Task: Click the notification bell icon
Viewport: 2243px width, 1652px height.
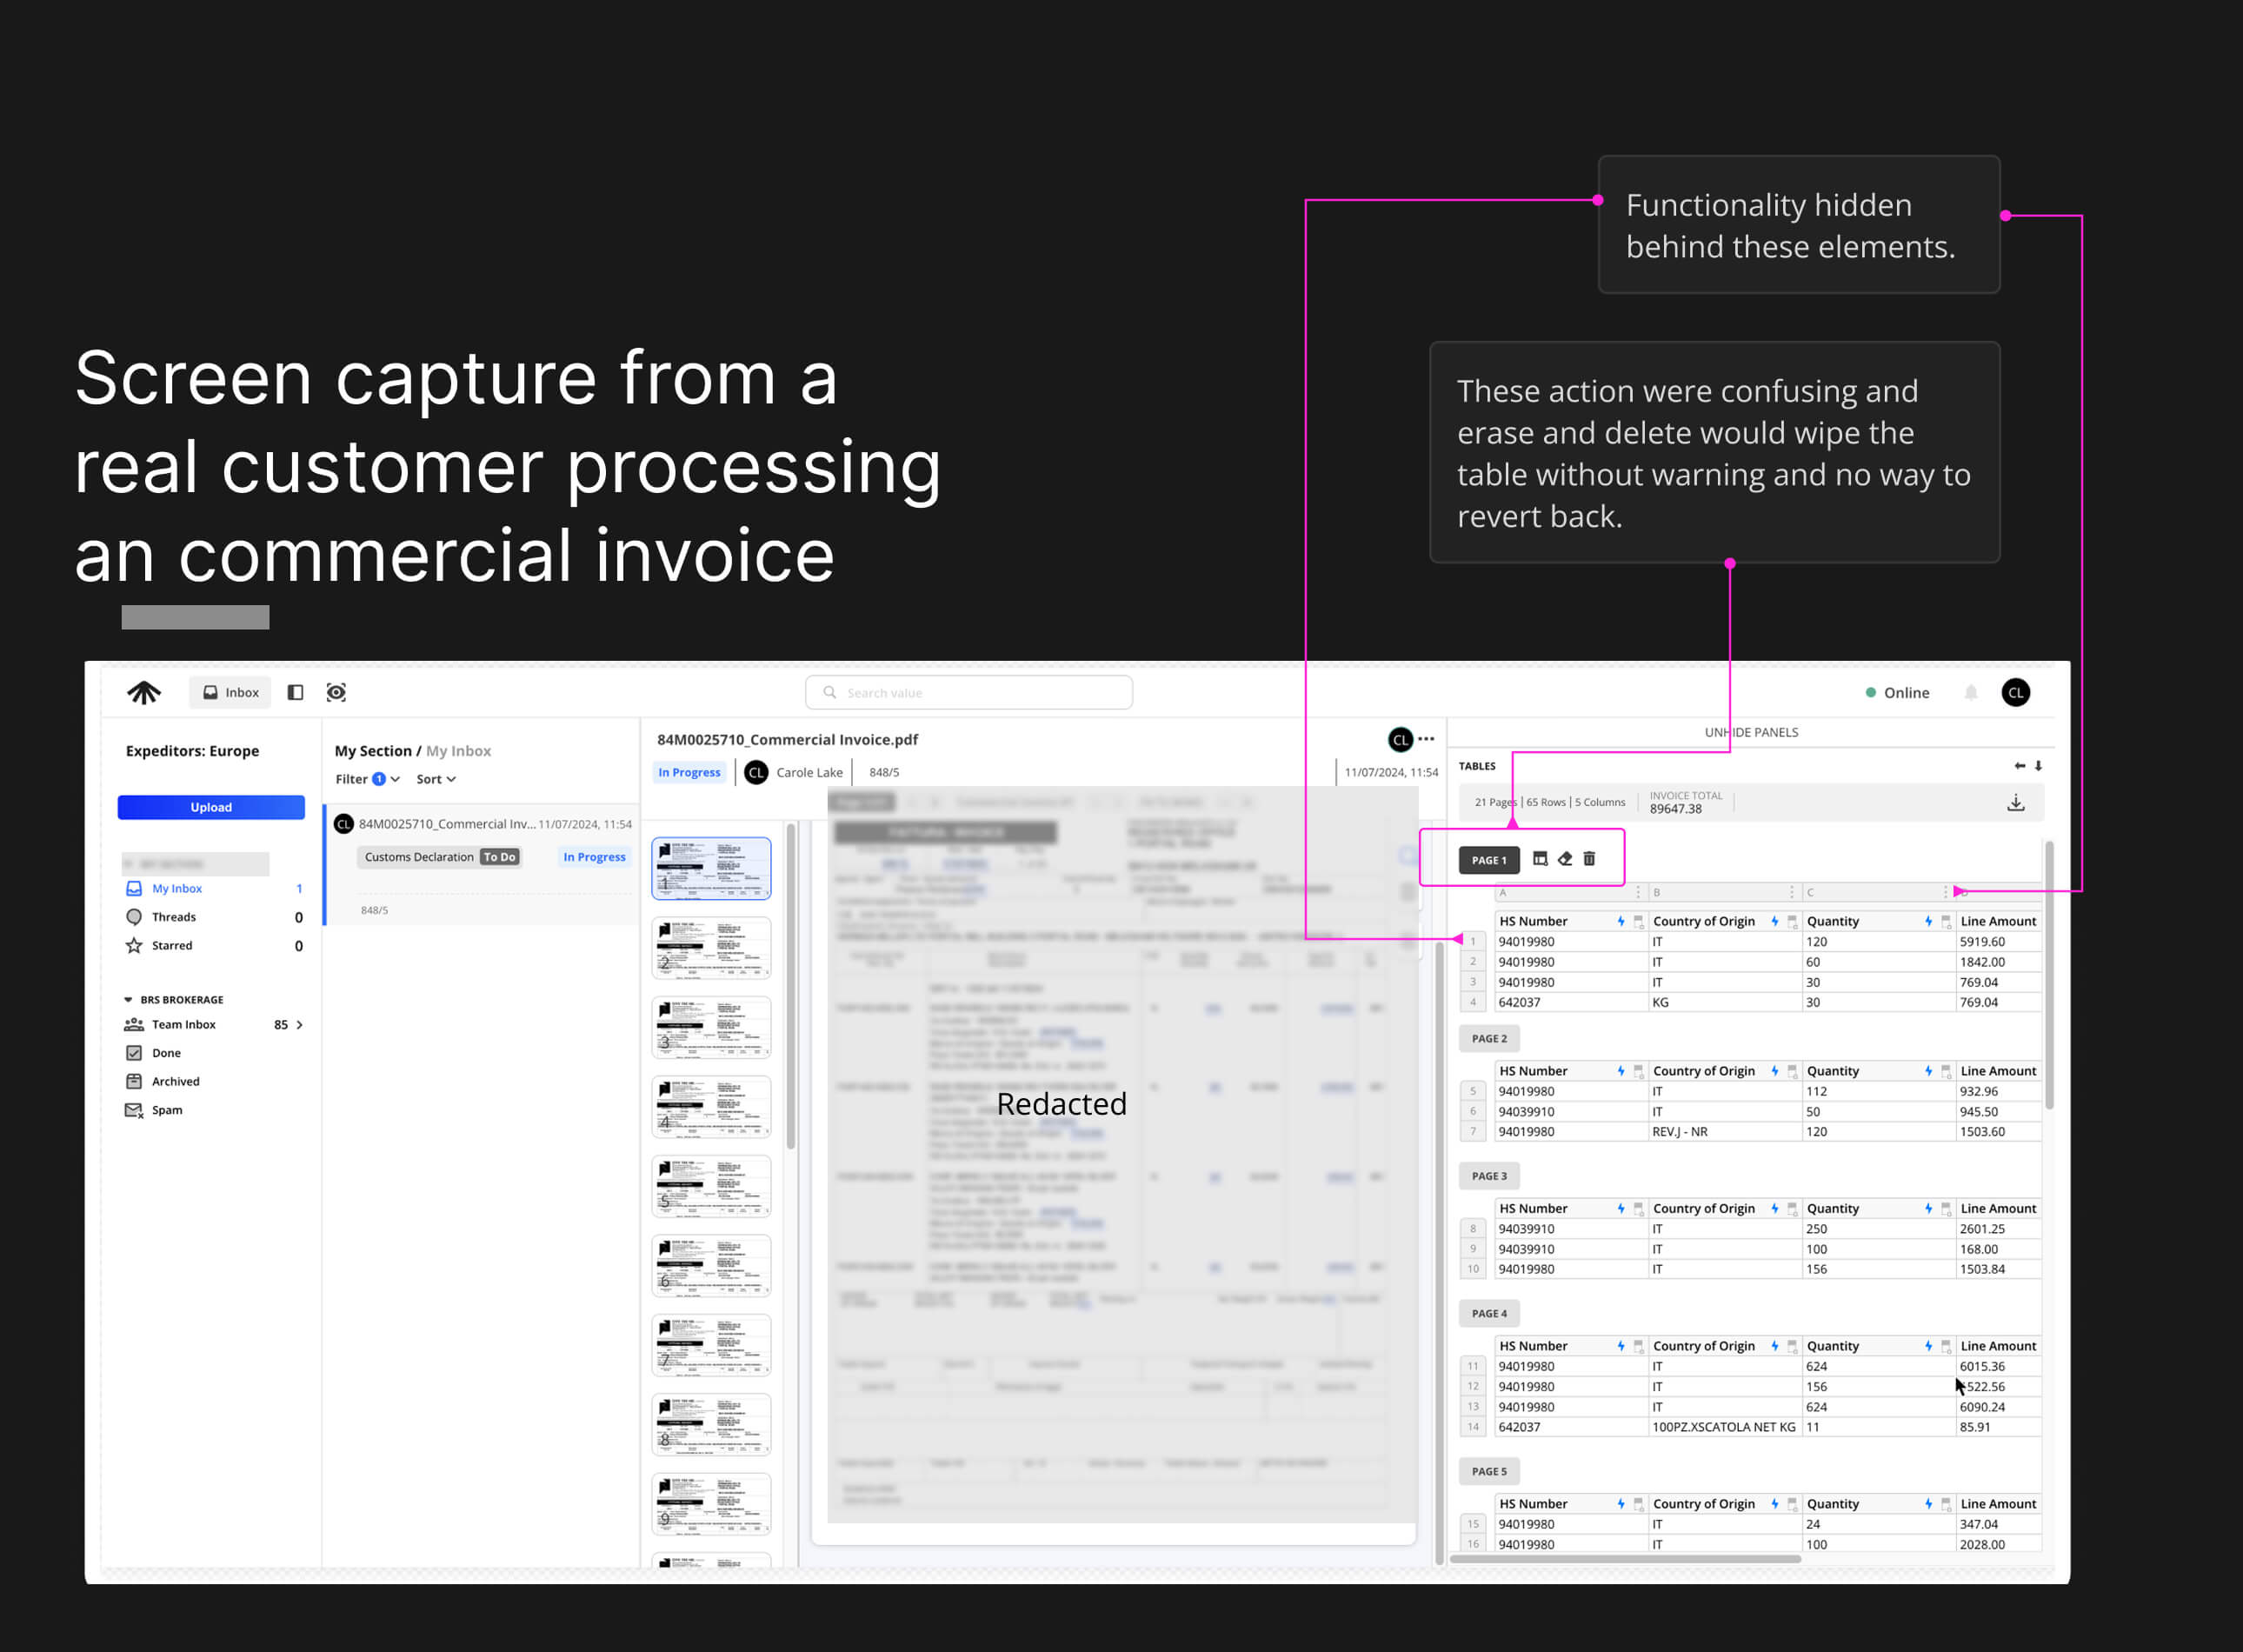Action: [1970, 693]
